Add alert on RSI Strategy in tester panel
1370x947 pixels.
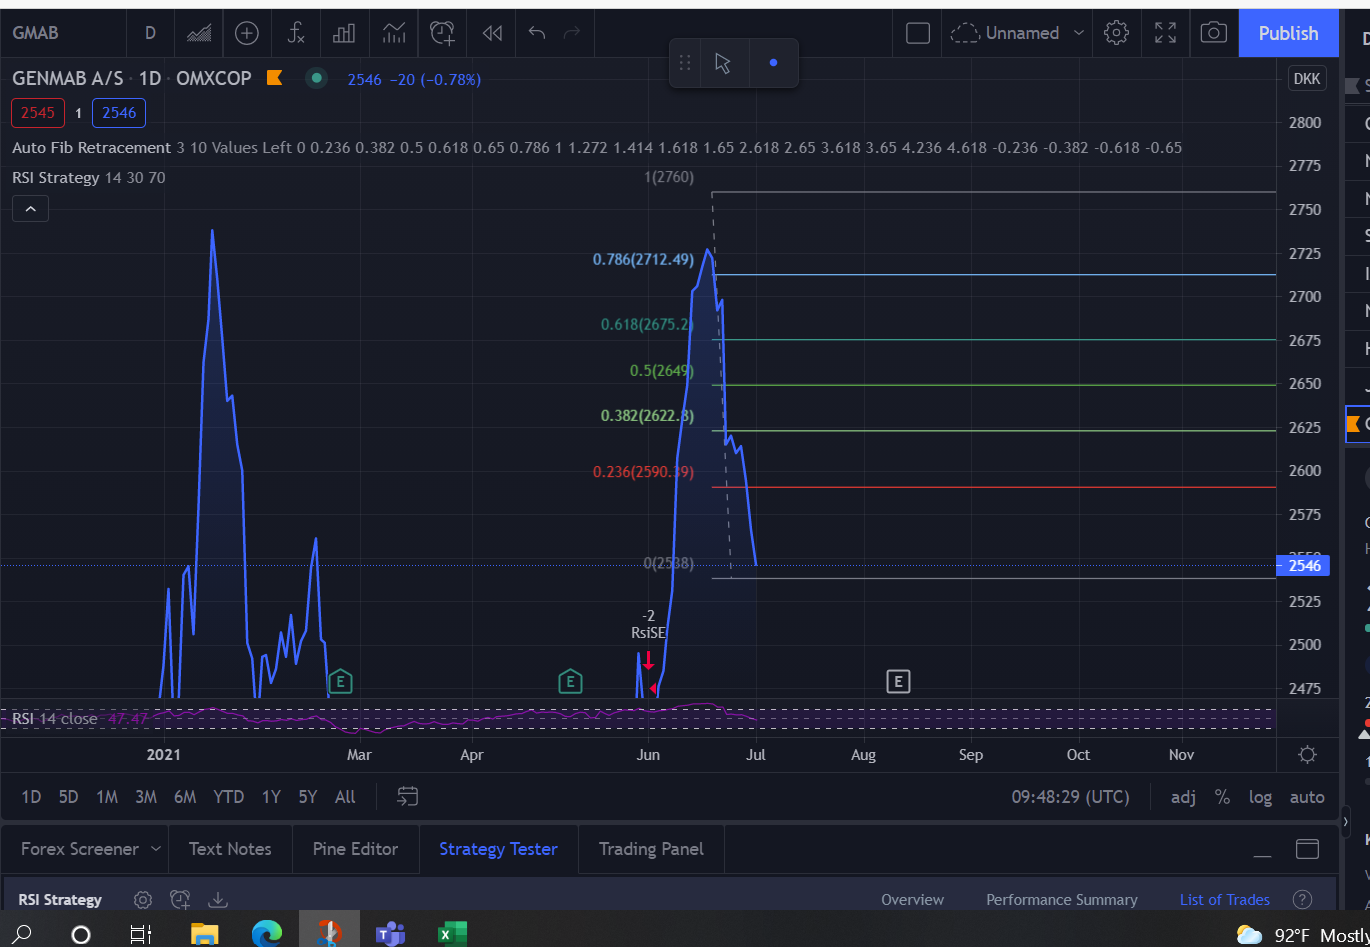pyautogui.click(x=180, y=900)
